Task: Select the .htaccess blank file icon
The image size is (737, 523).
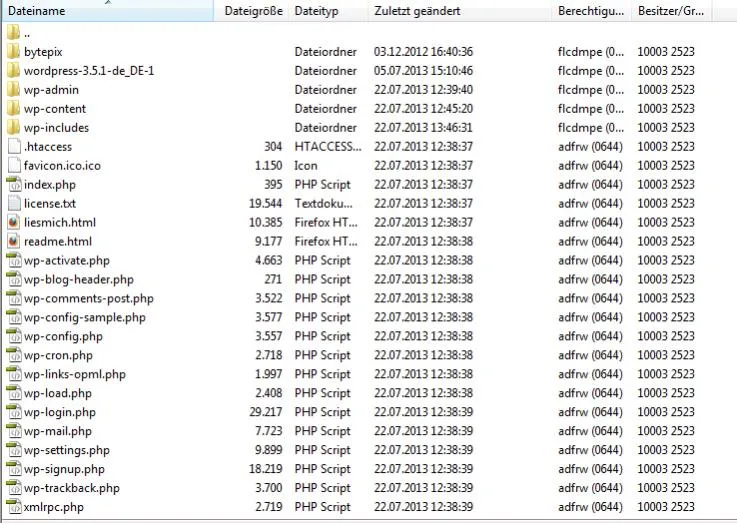Action: click(x=14, y=146)
